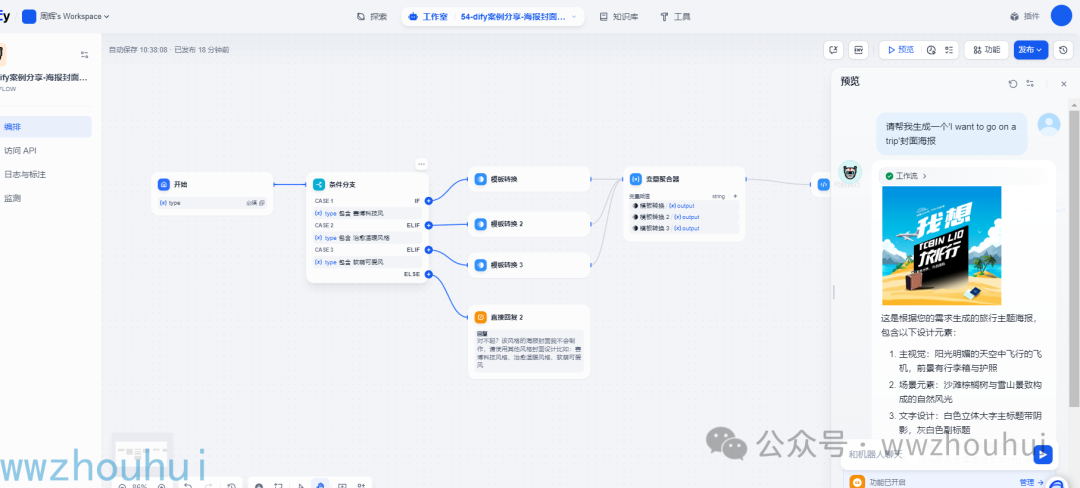Click the app settings sliders icon in sidebar
1080x488 pixels.
(x=85, y=54)
